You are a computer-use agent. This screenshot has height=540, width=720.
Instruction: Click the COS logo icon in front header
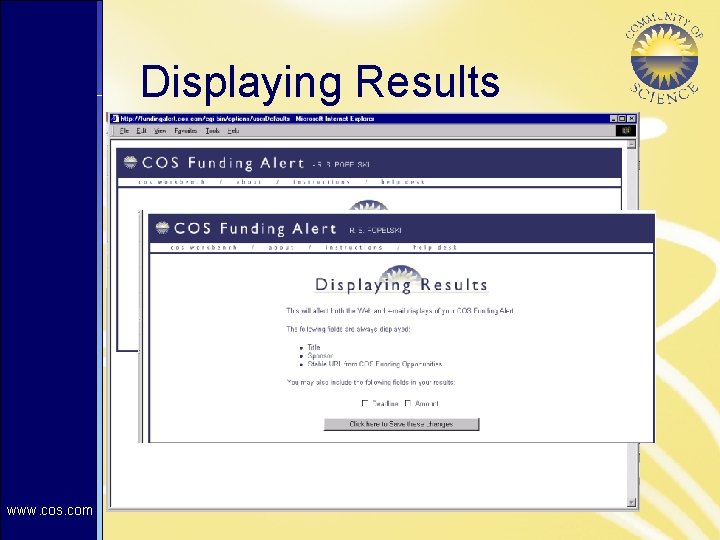coord(162,228)
